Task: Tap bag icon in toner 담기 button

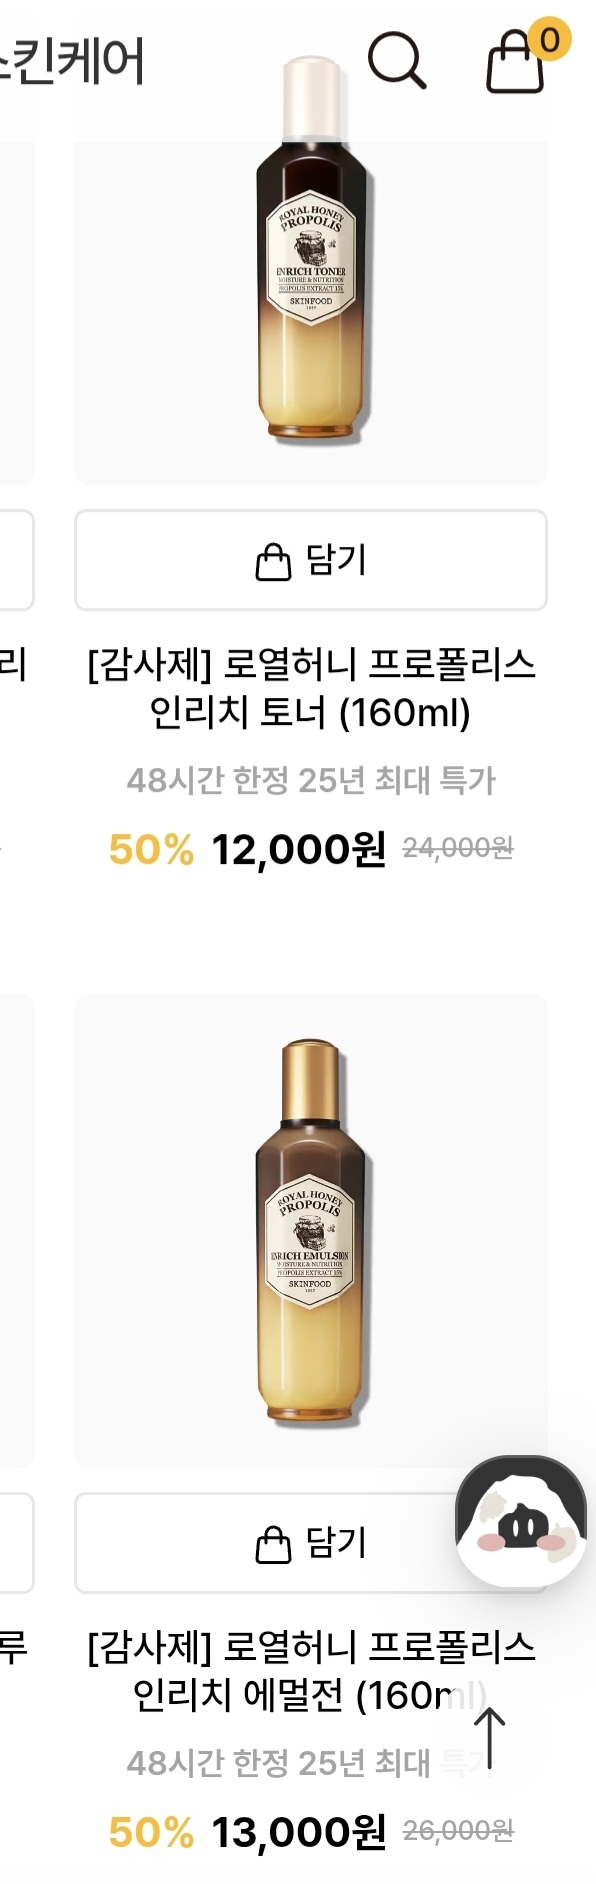Action: tap(273, 561)
